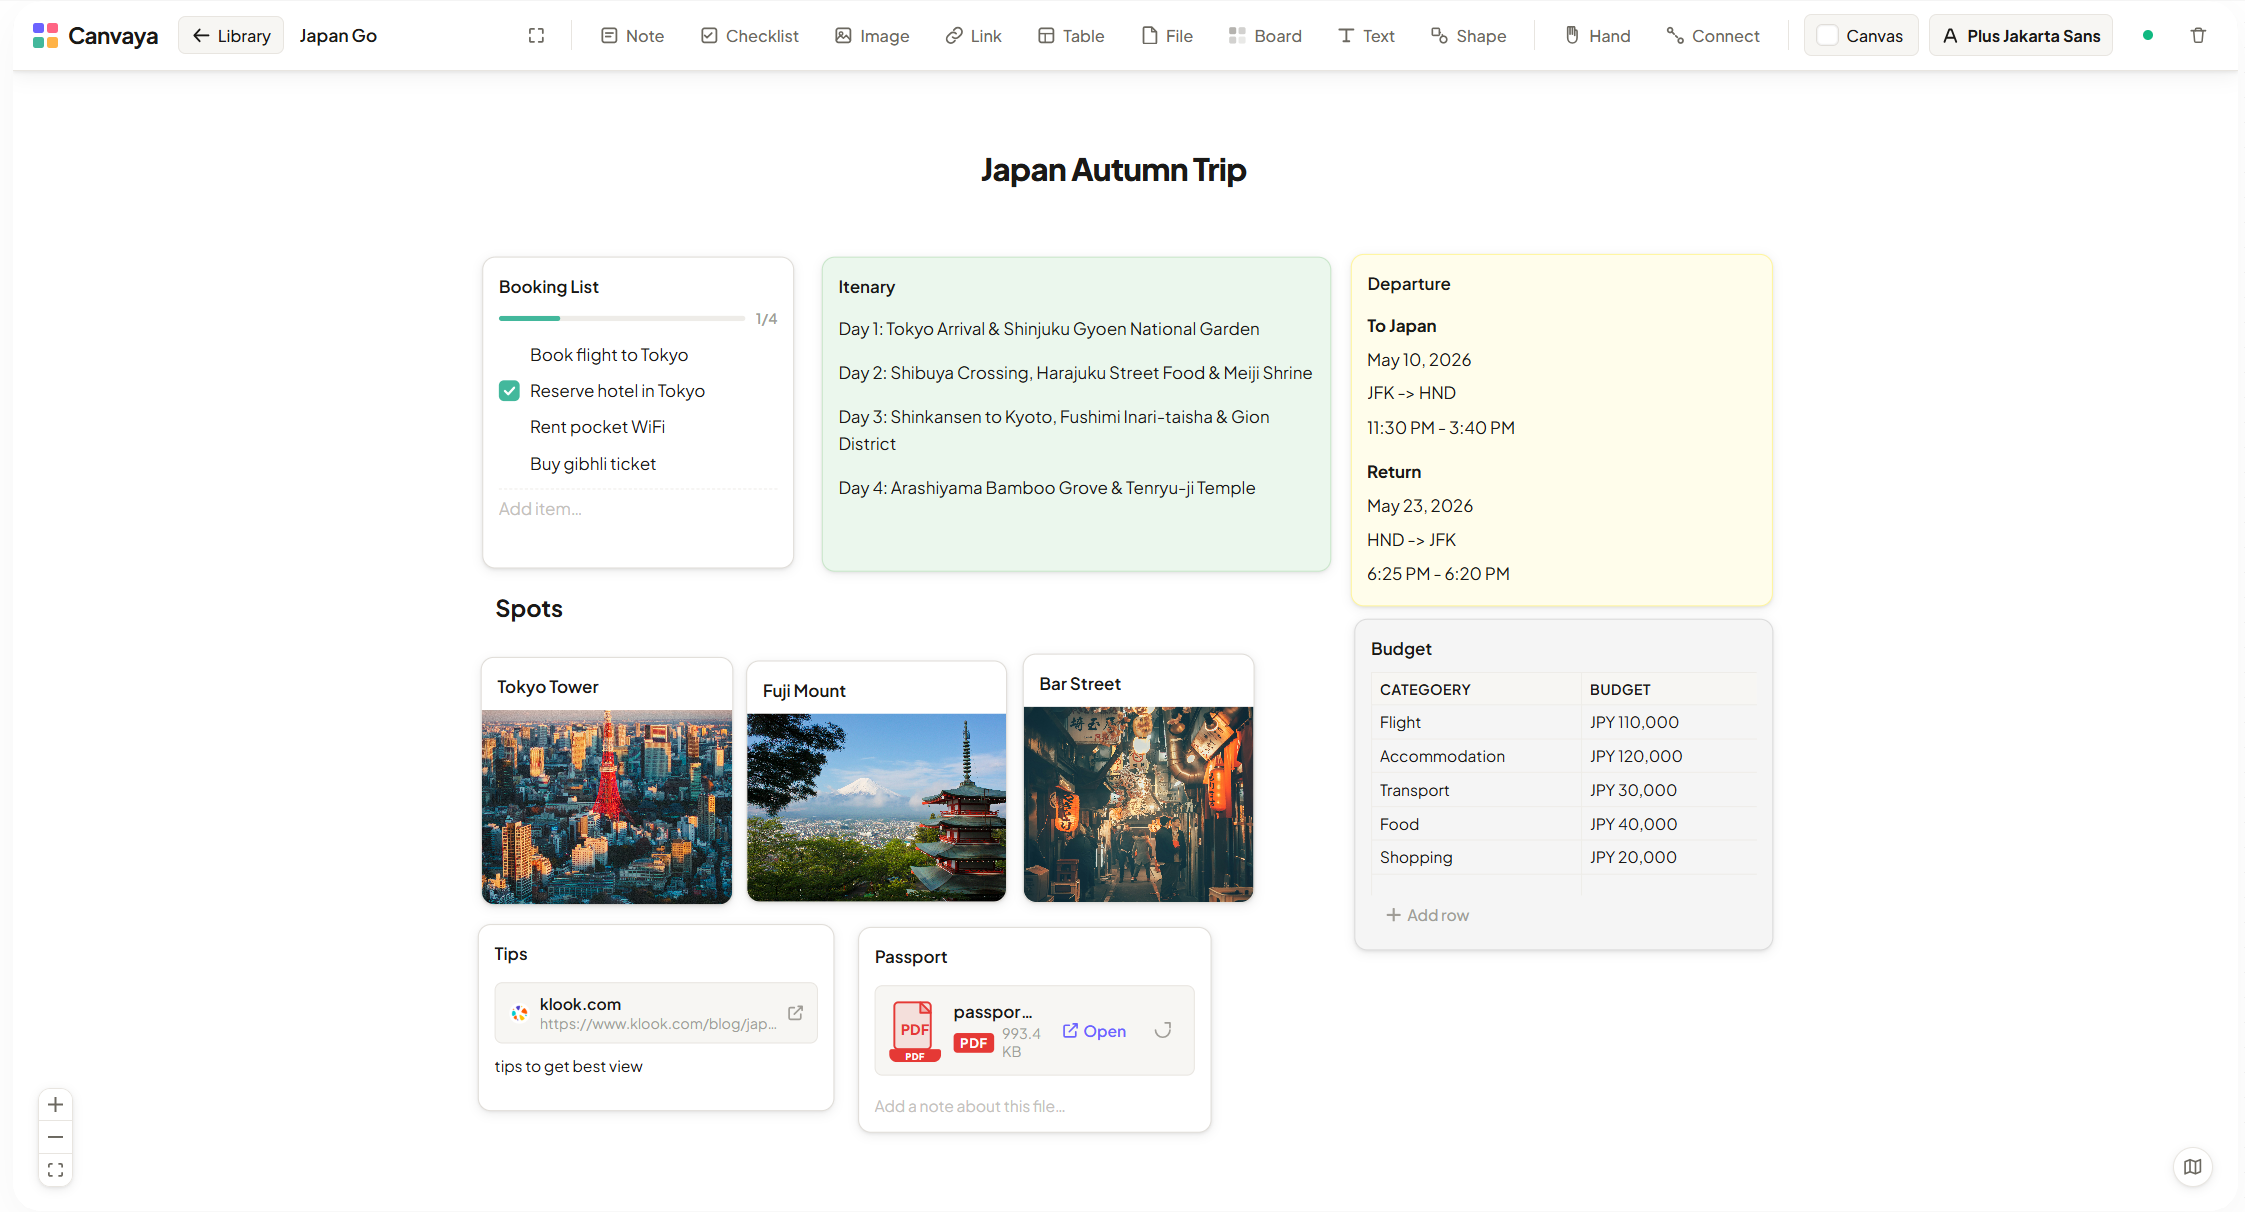Select the Checklist tool
This screenshot has width=2245, height=1212.
point(750,36)
